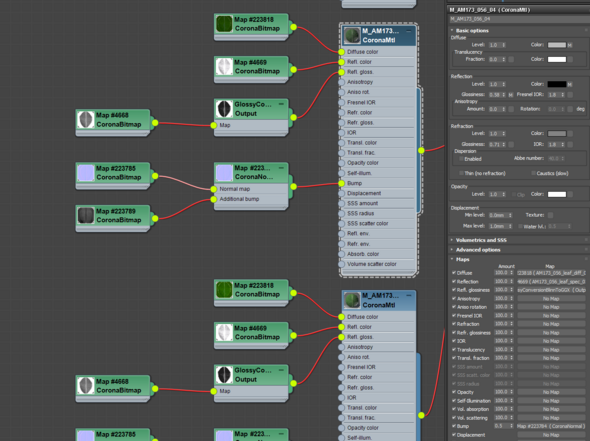The height and width of the screenshot is (441, 590).
Task: Collapse the upper Map #223 CoronaNormal node
Action: pos(281,168)
